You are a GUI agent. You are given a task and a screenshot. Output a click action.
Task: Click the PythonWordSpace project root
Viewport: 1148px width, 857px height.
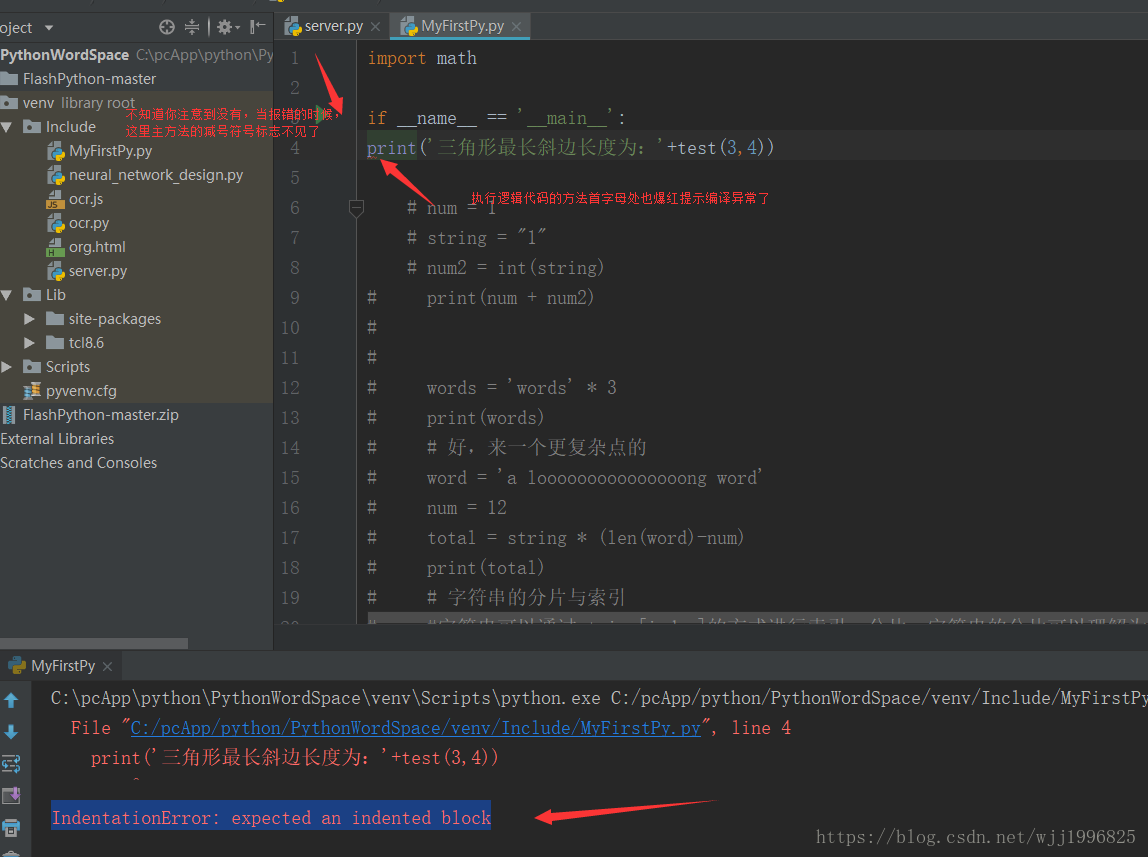[64, 55]
